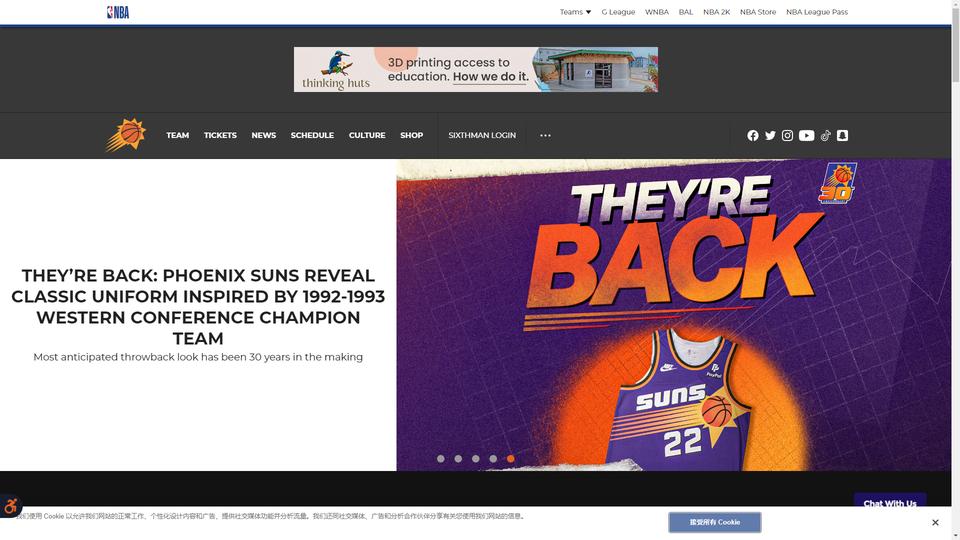
Task: Close the cookie notice with the X
Action: point(935,522)
